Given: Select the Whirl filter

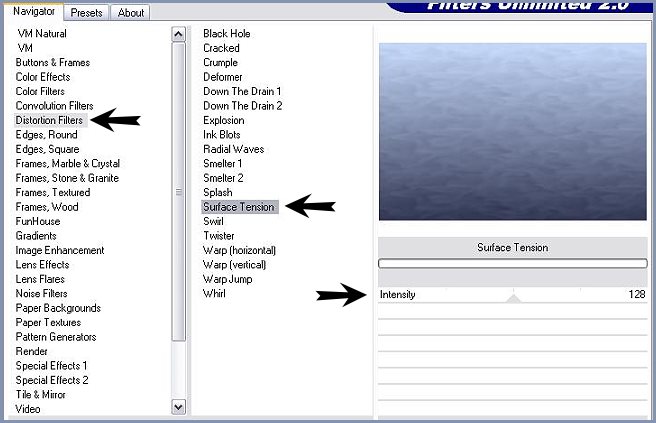Looking at the screenshot, I should [x=214, y=293].
